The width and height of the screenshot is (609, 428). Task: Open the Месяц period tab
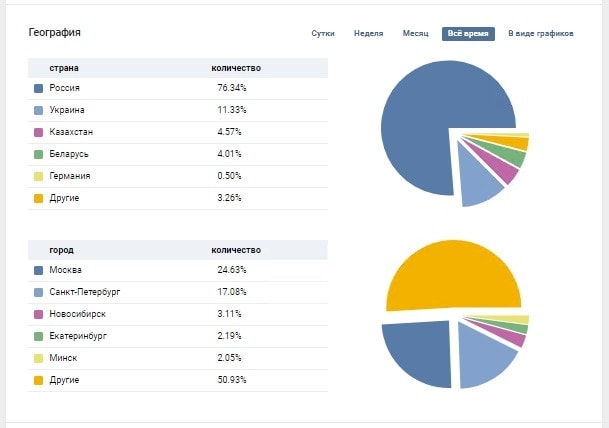[416, 33]
